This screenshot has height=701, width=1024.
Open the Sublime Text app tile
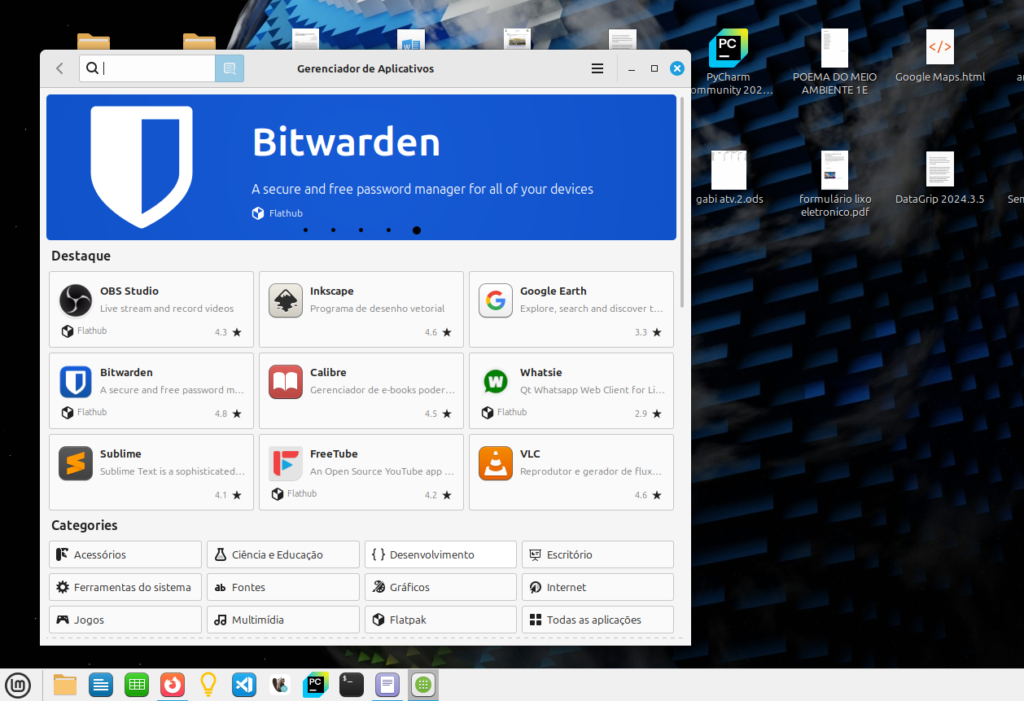[x=151, y=472]
